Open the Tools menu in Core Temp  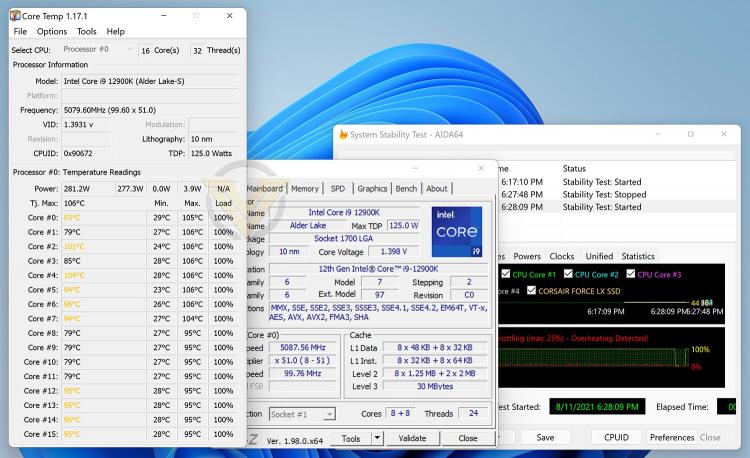click(87, 32)
